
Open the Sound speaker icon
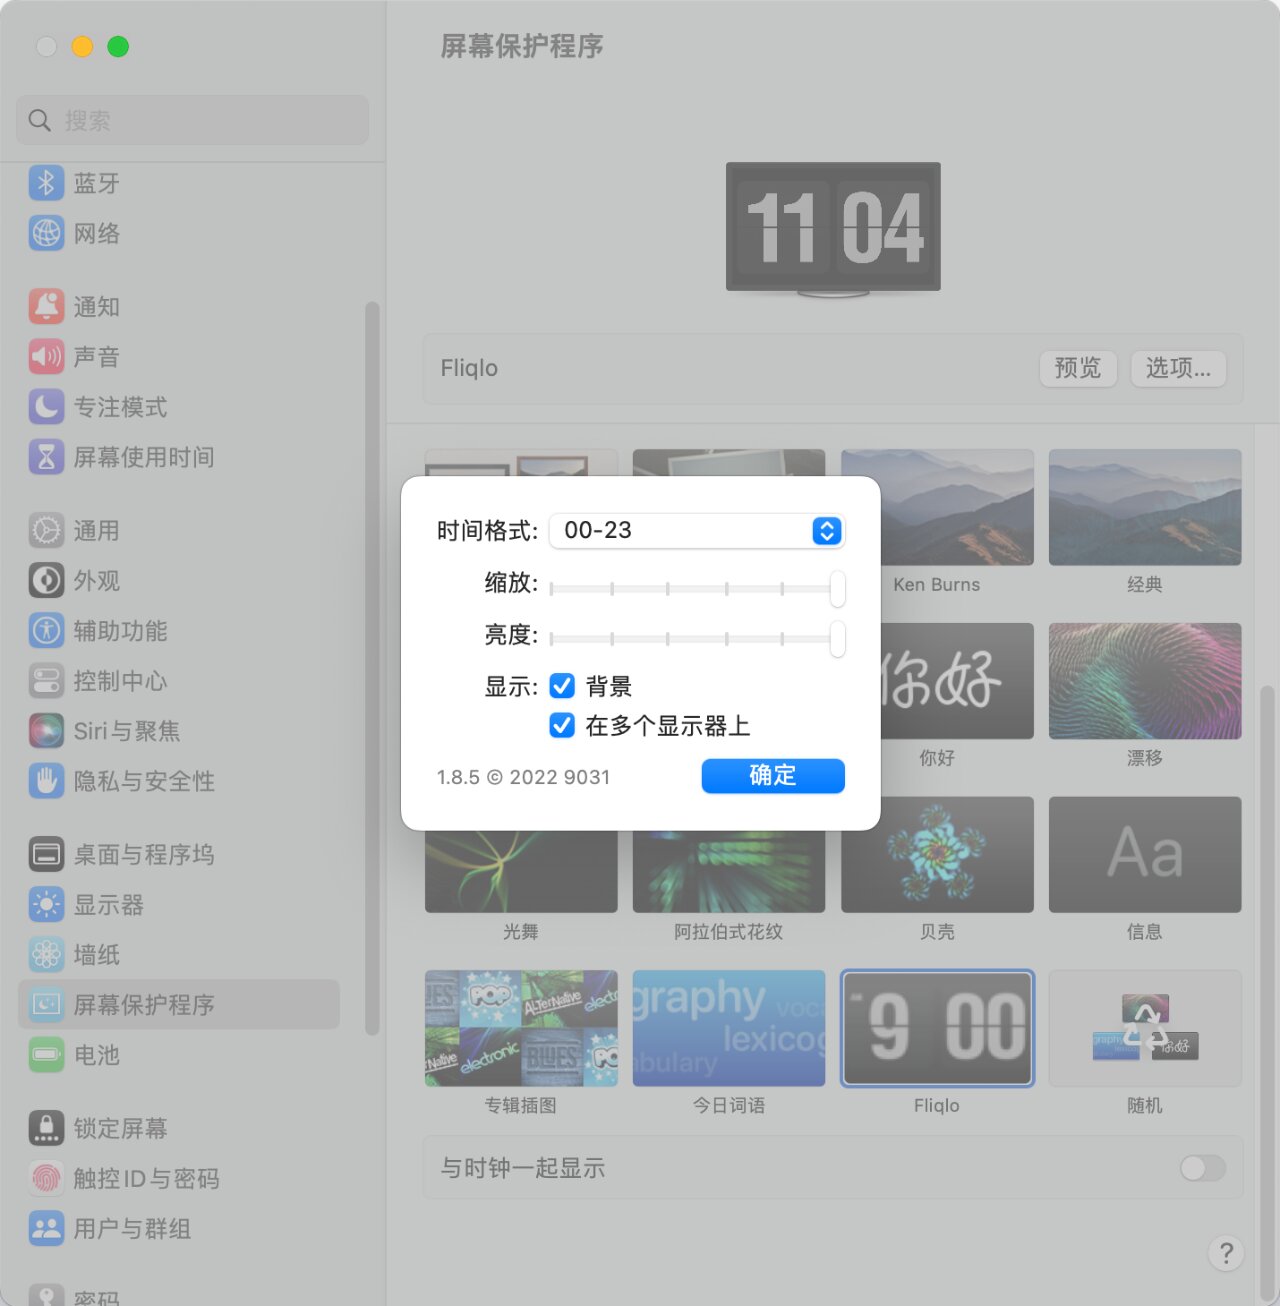[46, 356]
